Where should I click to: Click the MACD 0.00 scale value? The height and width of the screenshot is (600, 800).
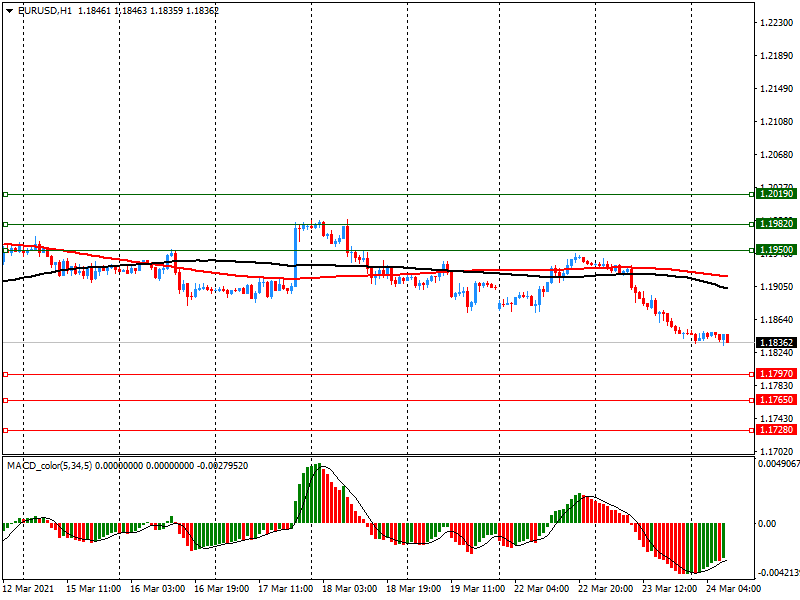coord(767,523)
